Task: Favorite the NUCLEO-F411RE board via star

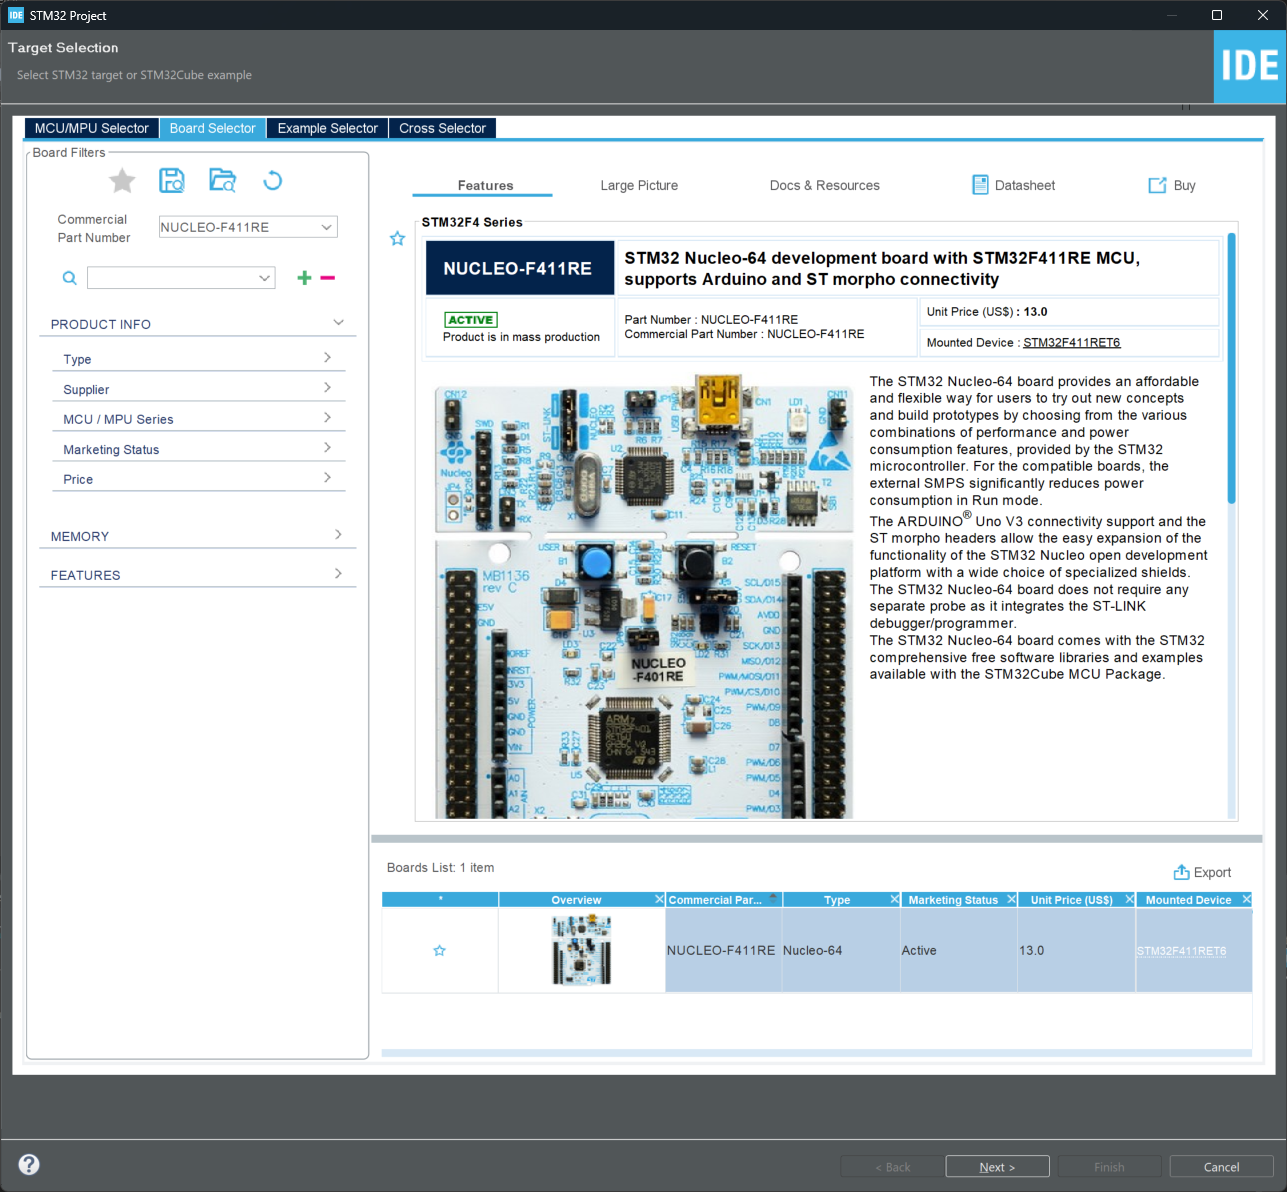Action: point(397,238)
